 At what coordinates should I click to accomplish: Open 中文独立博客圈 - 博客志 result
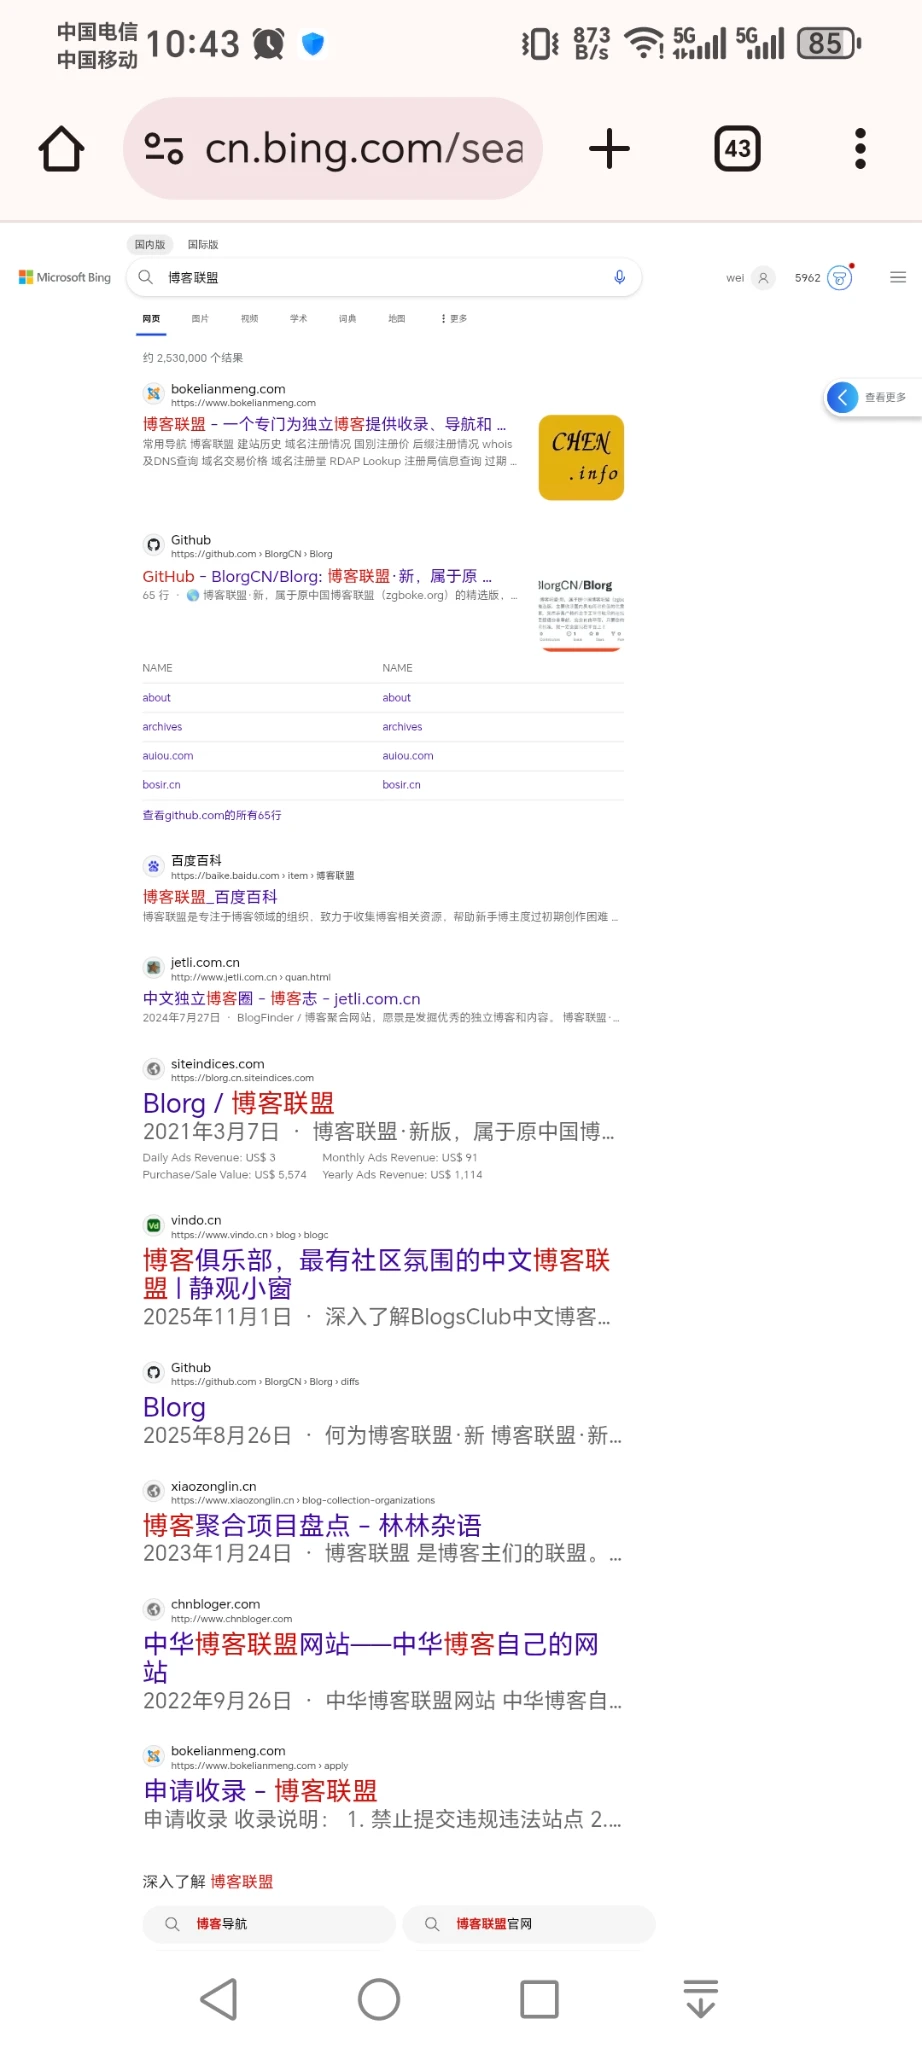281,998
